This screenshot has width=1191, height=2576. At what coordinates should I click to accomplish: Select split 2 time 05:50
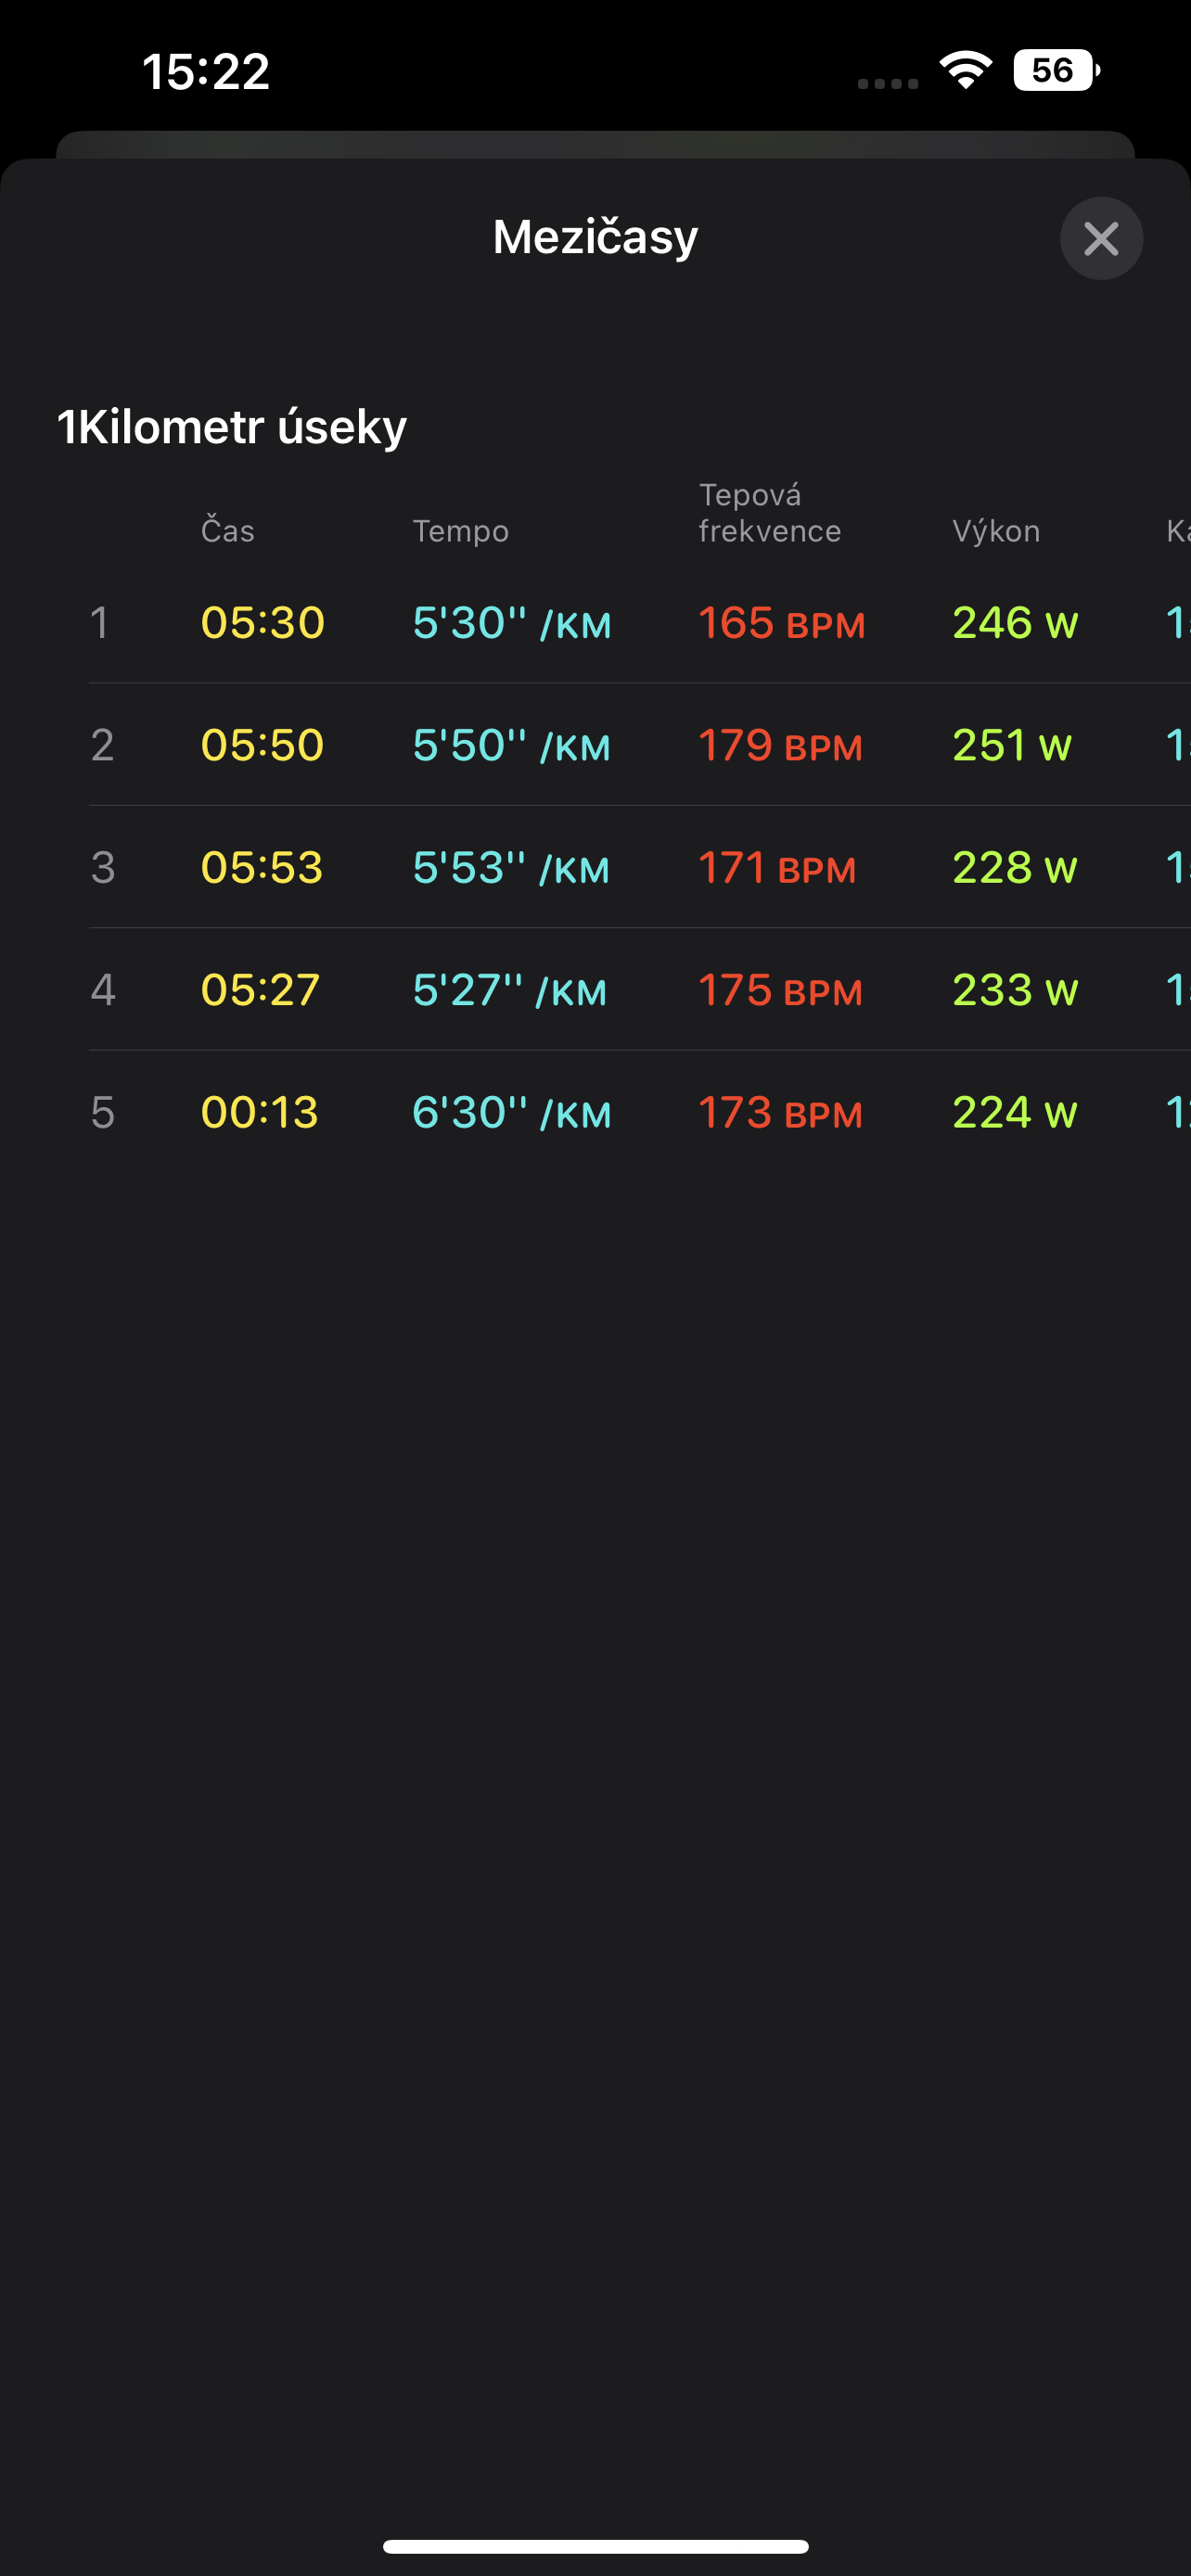(x=263, y=745)
